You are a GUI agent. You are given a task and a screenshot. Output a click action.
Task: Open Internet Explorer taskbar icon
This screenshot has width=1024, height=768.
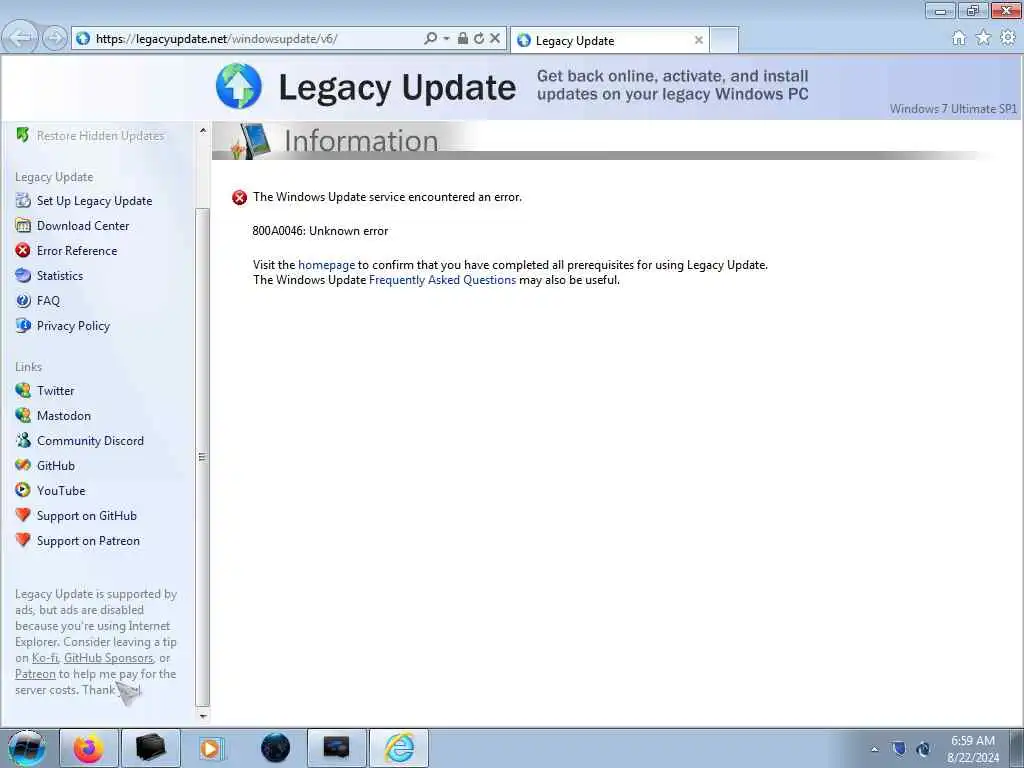coord(399,748)
